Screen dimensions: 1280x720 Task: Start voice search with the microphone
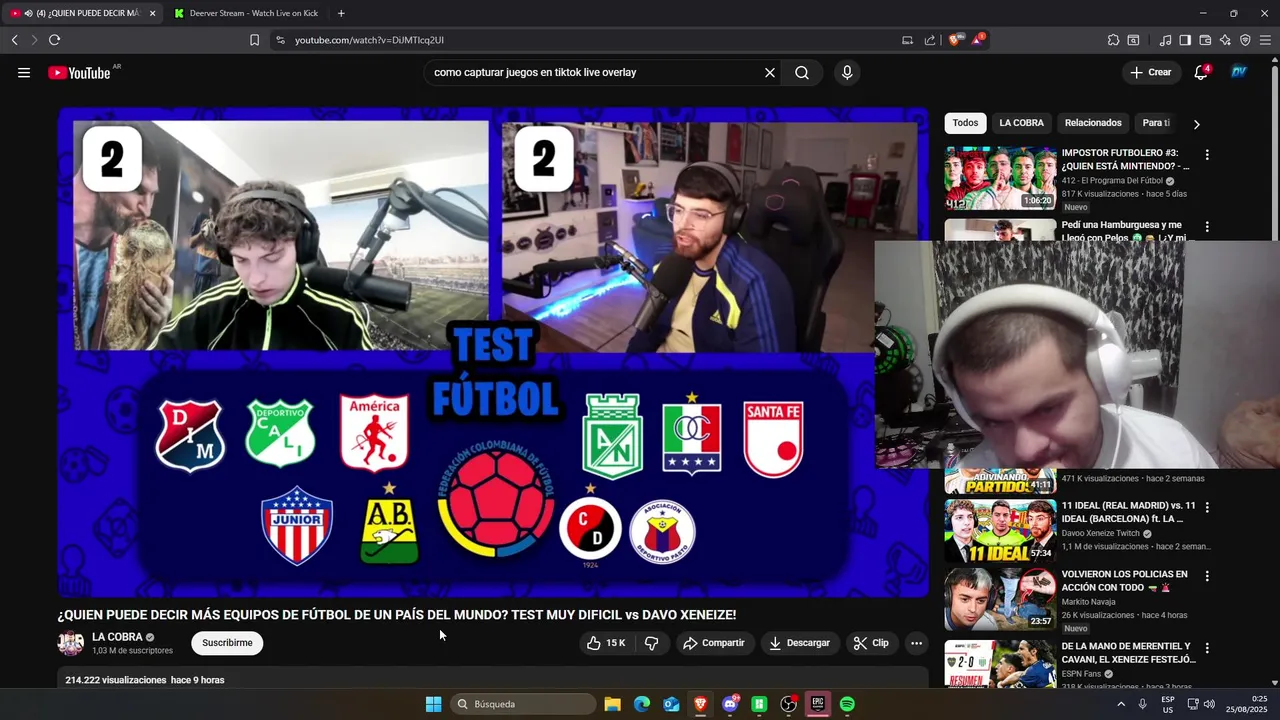tap(847, 72)
